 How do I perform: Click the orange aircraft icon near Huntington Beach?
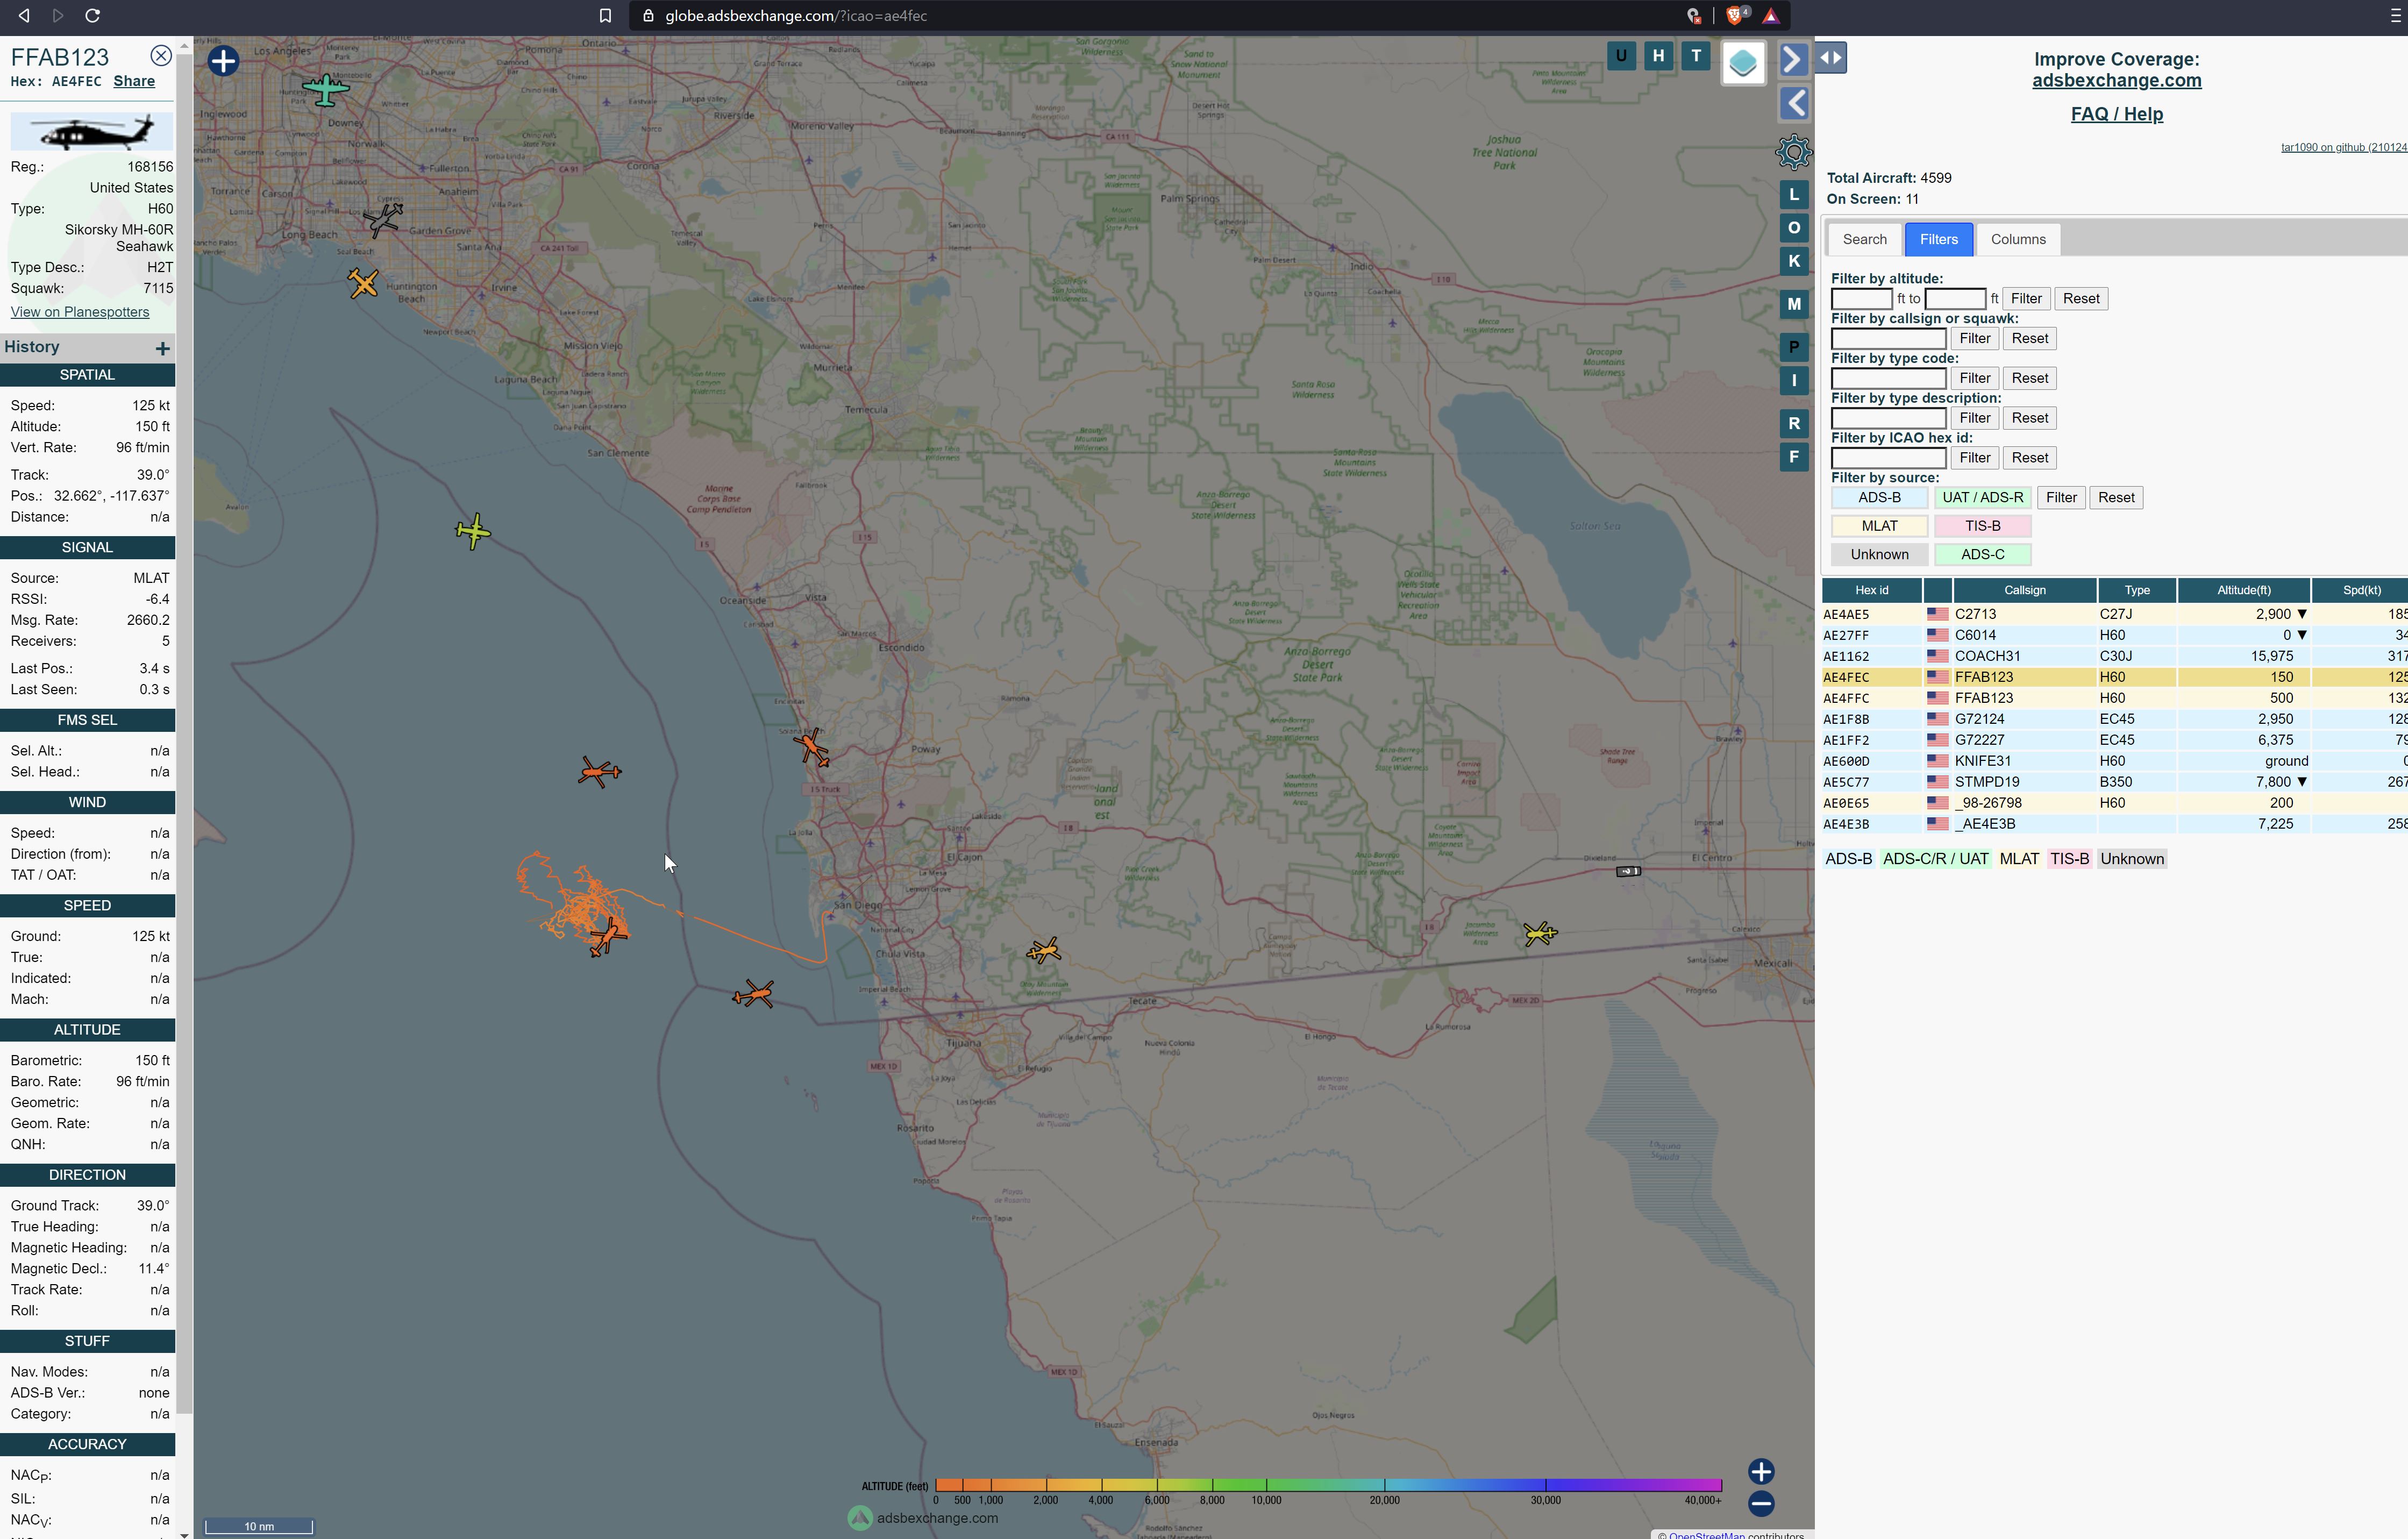tap(363, 283)
